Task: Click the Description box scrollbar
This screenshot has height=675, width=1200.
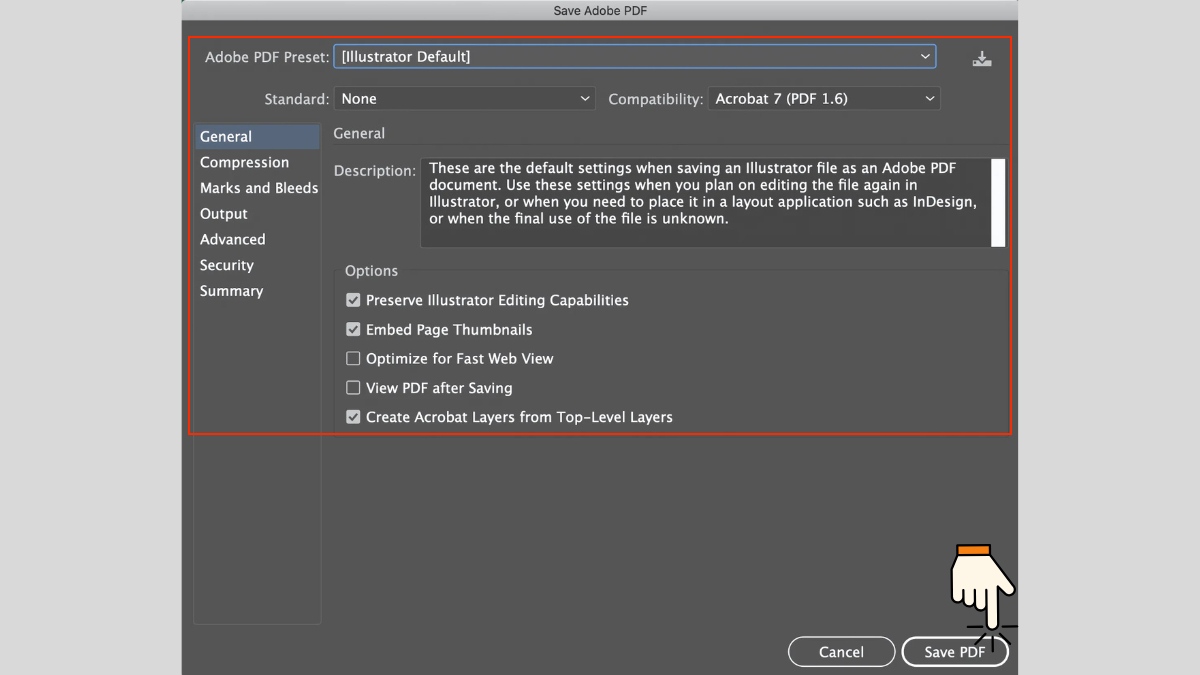Action: click(998, 202)
